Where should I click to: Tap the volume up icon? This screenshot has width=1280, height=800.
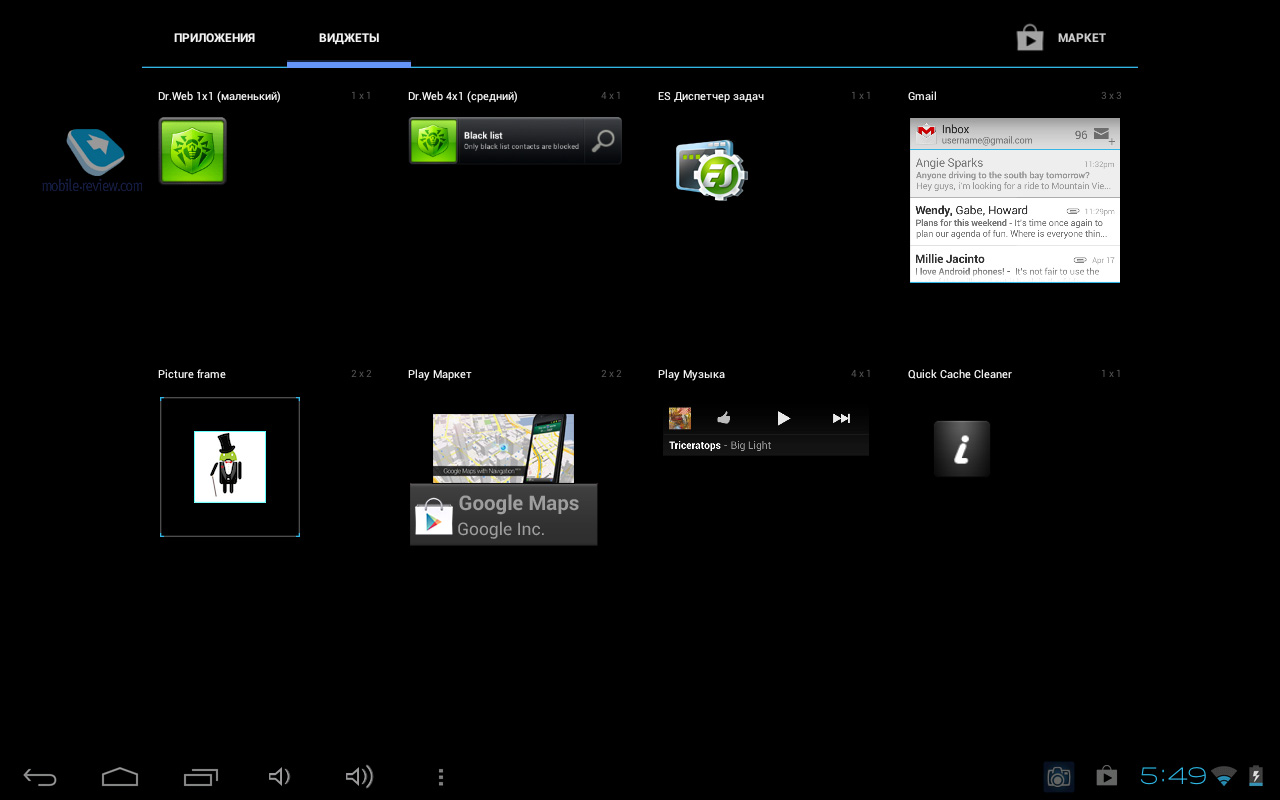pos(359,777)
